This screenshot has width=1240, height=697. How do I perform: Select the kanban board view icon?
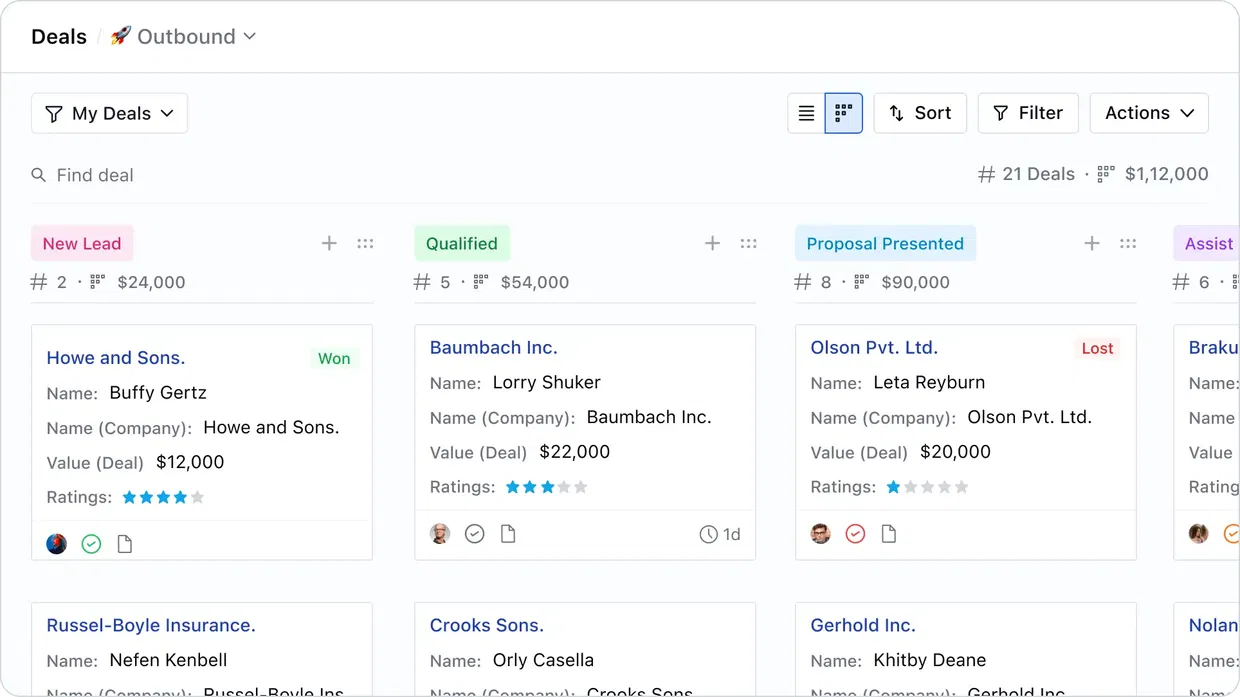843,113
